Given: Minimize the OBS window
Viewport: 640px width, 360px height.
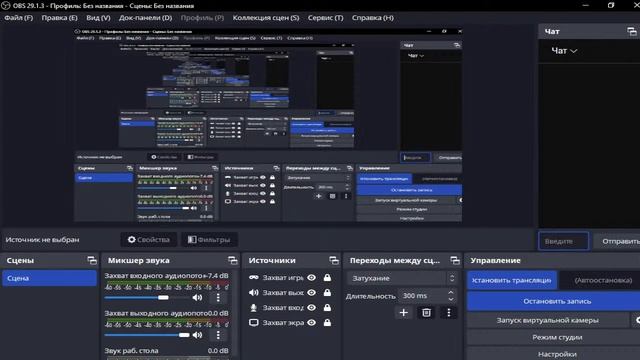Looking at the screenshot, I should (x=586, y=5).
